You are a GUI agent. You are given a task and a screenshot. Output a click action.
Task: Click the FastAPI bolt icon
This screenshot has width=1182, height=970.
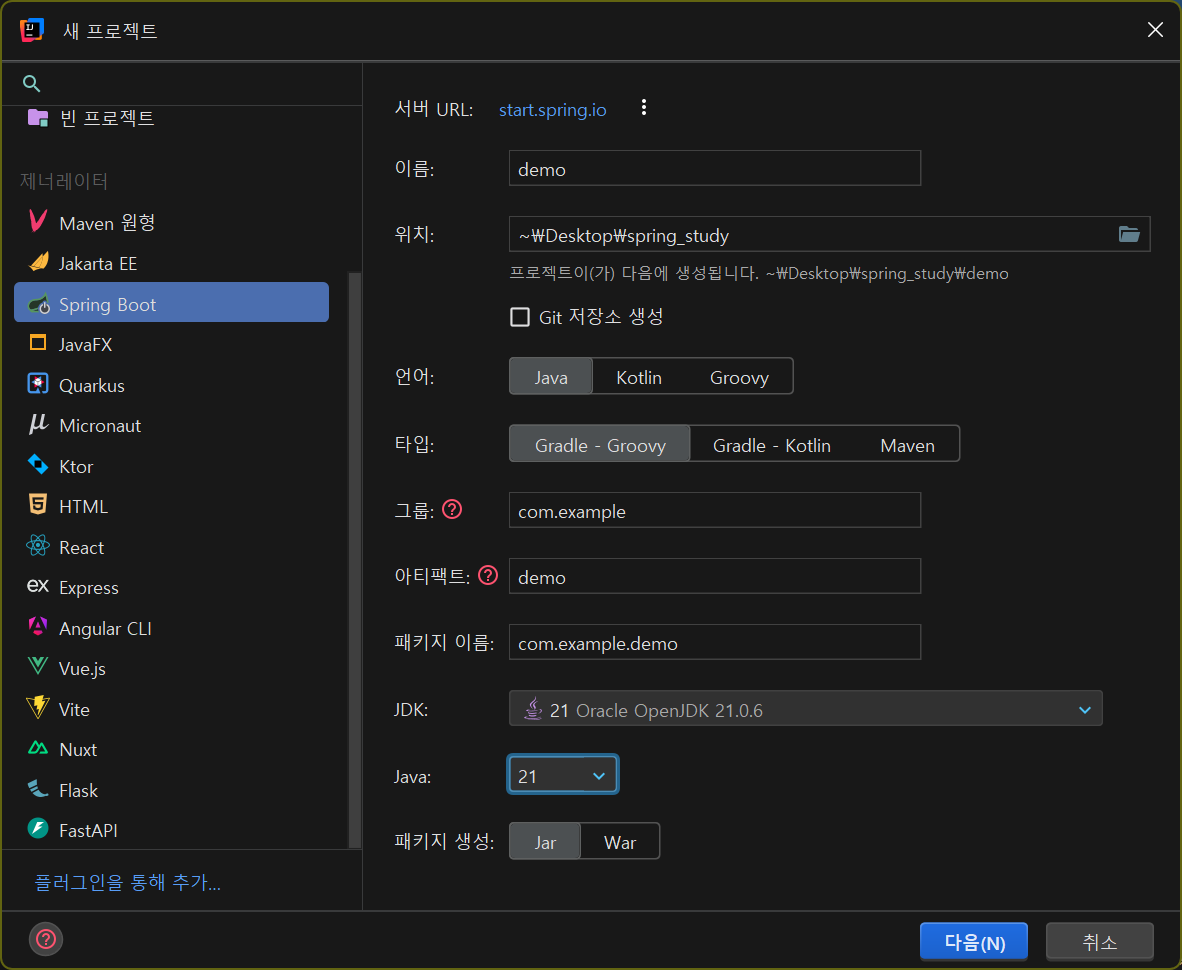click(38, 828)
